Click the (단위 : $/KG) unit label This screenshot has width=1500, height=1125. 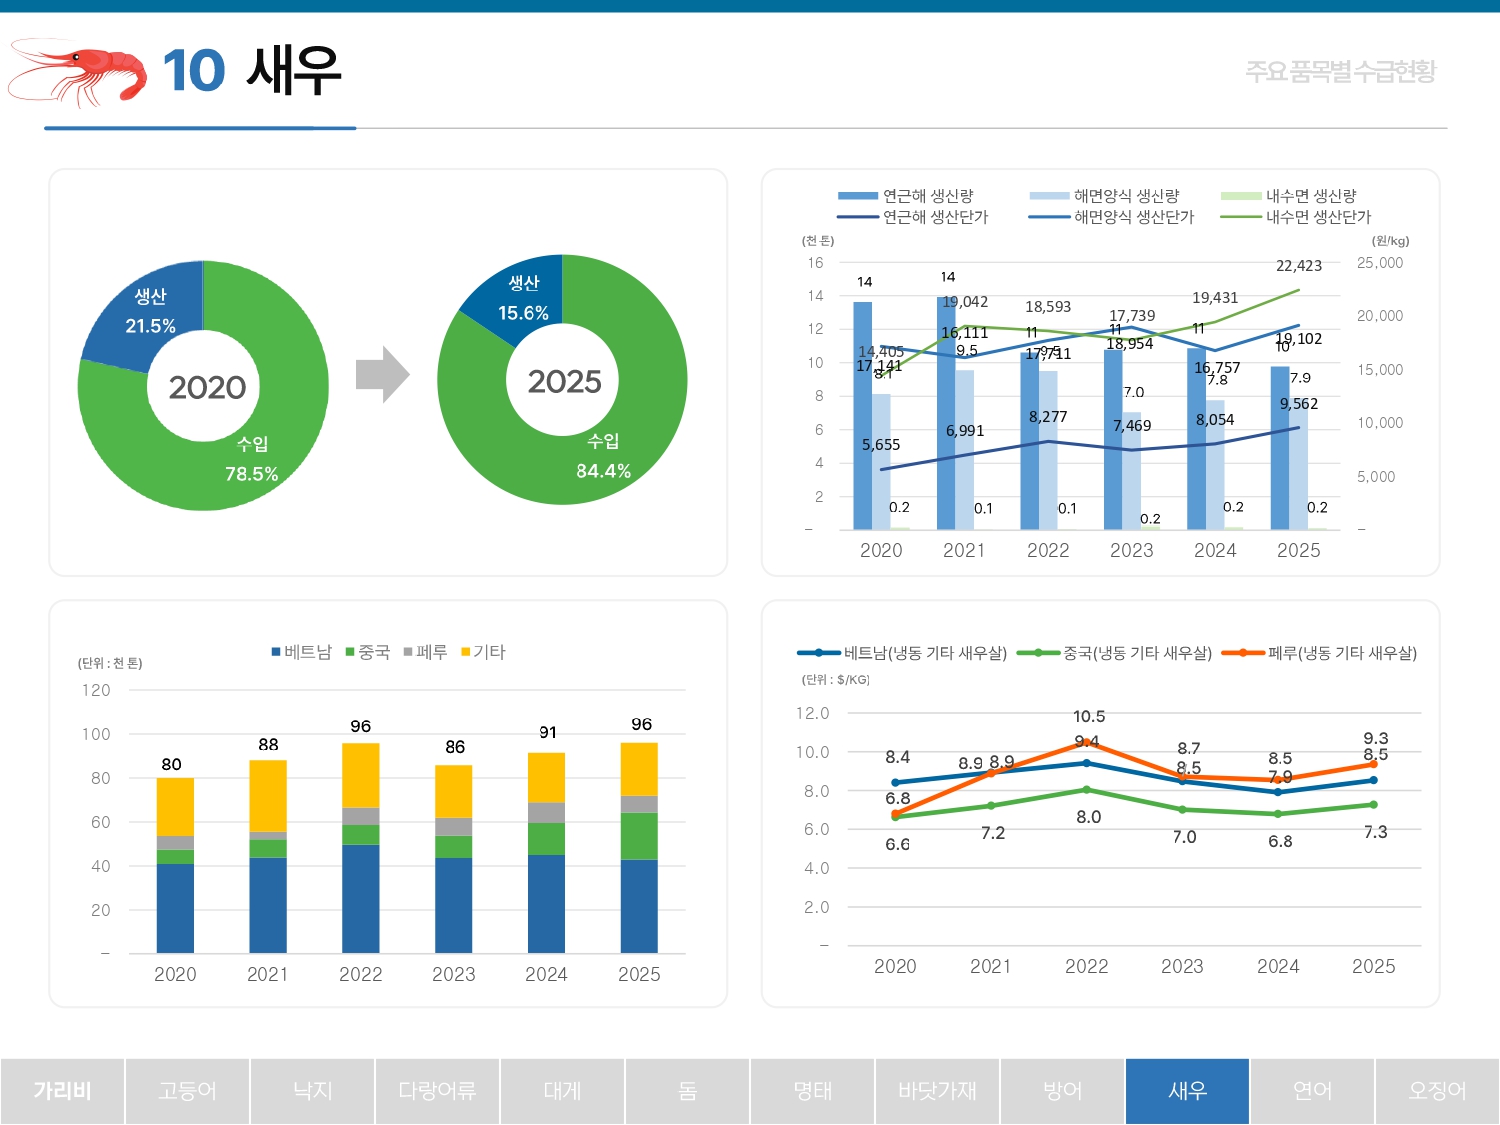pos(836,680)
